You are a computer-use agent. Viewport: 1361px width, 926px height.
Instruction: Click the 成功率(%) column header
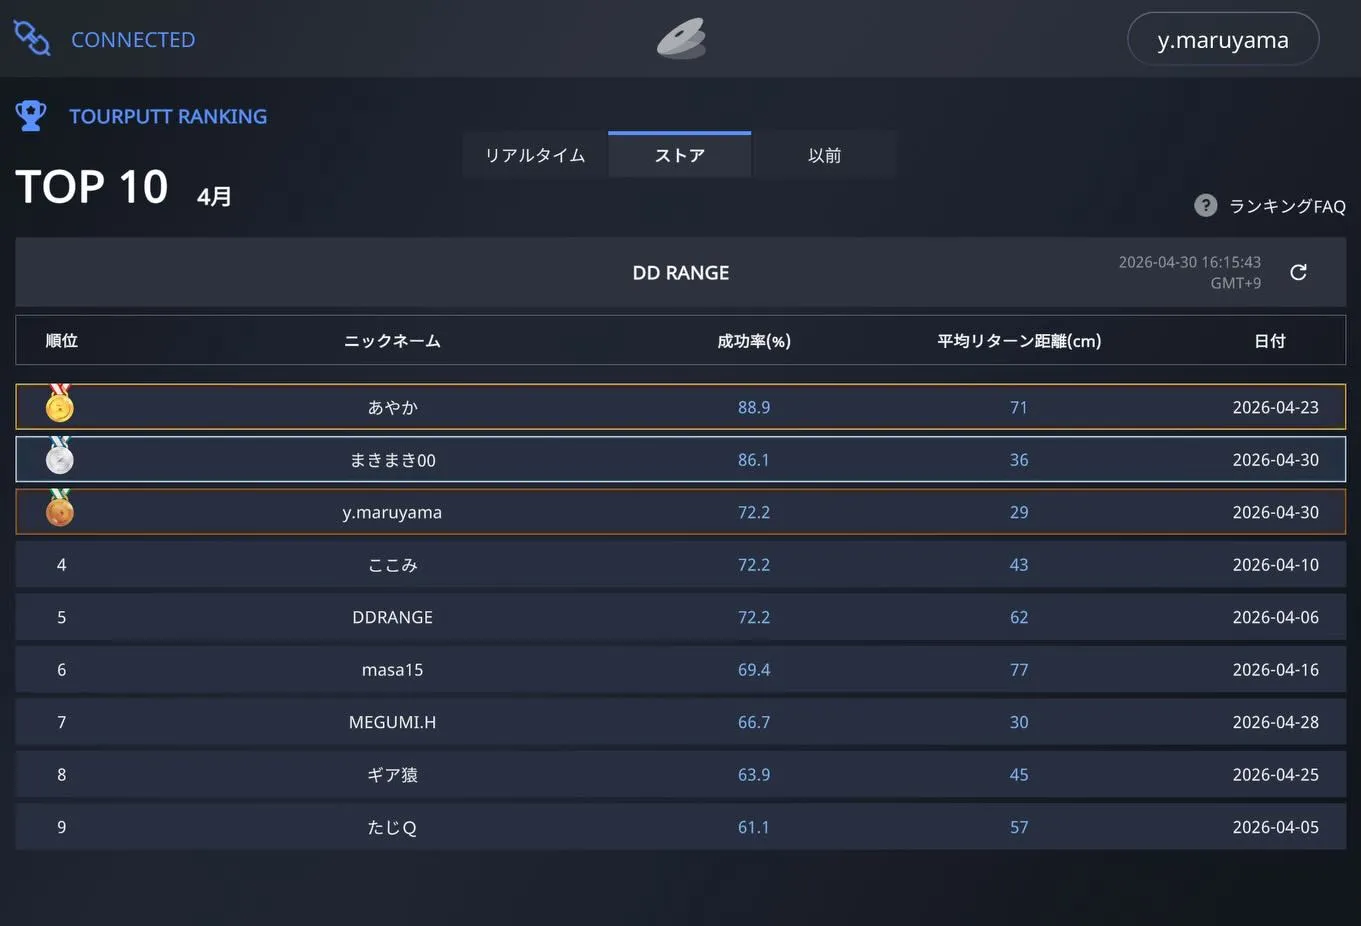pos(754,340)
